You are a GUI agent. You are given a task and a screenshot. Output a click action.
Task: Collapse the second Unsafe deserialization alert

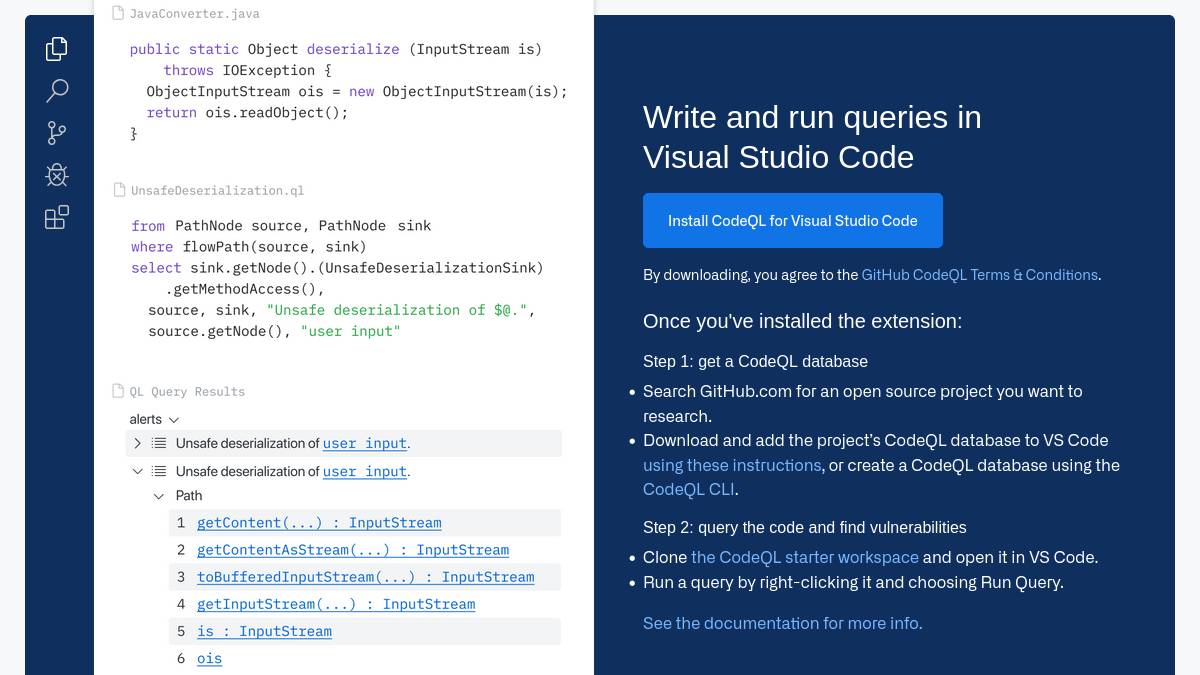pos(137,471)
